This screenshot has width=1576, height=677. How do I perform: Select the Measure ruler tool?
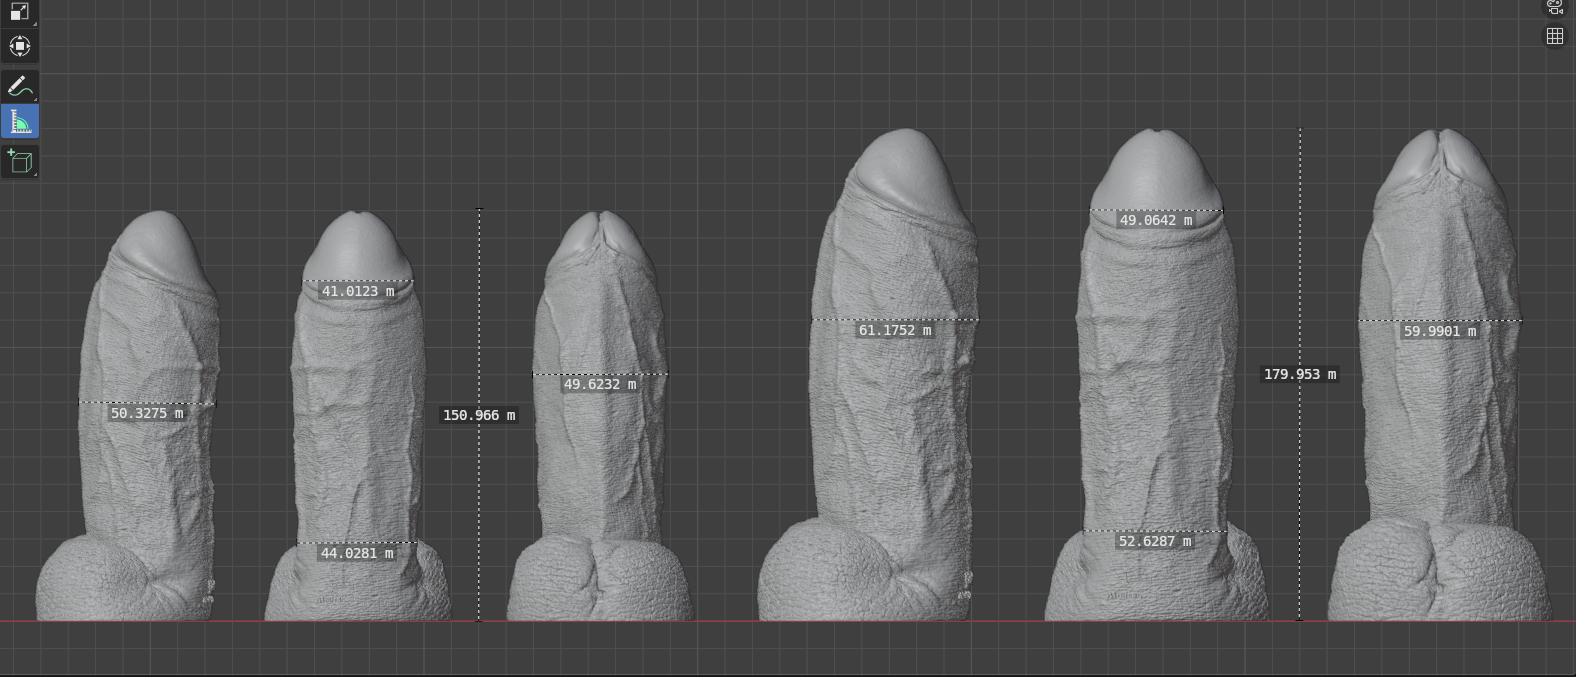pyautogui.click(x=19, y=122)
